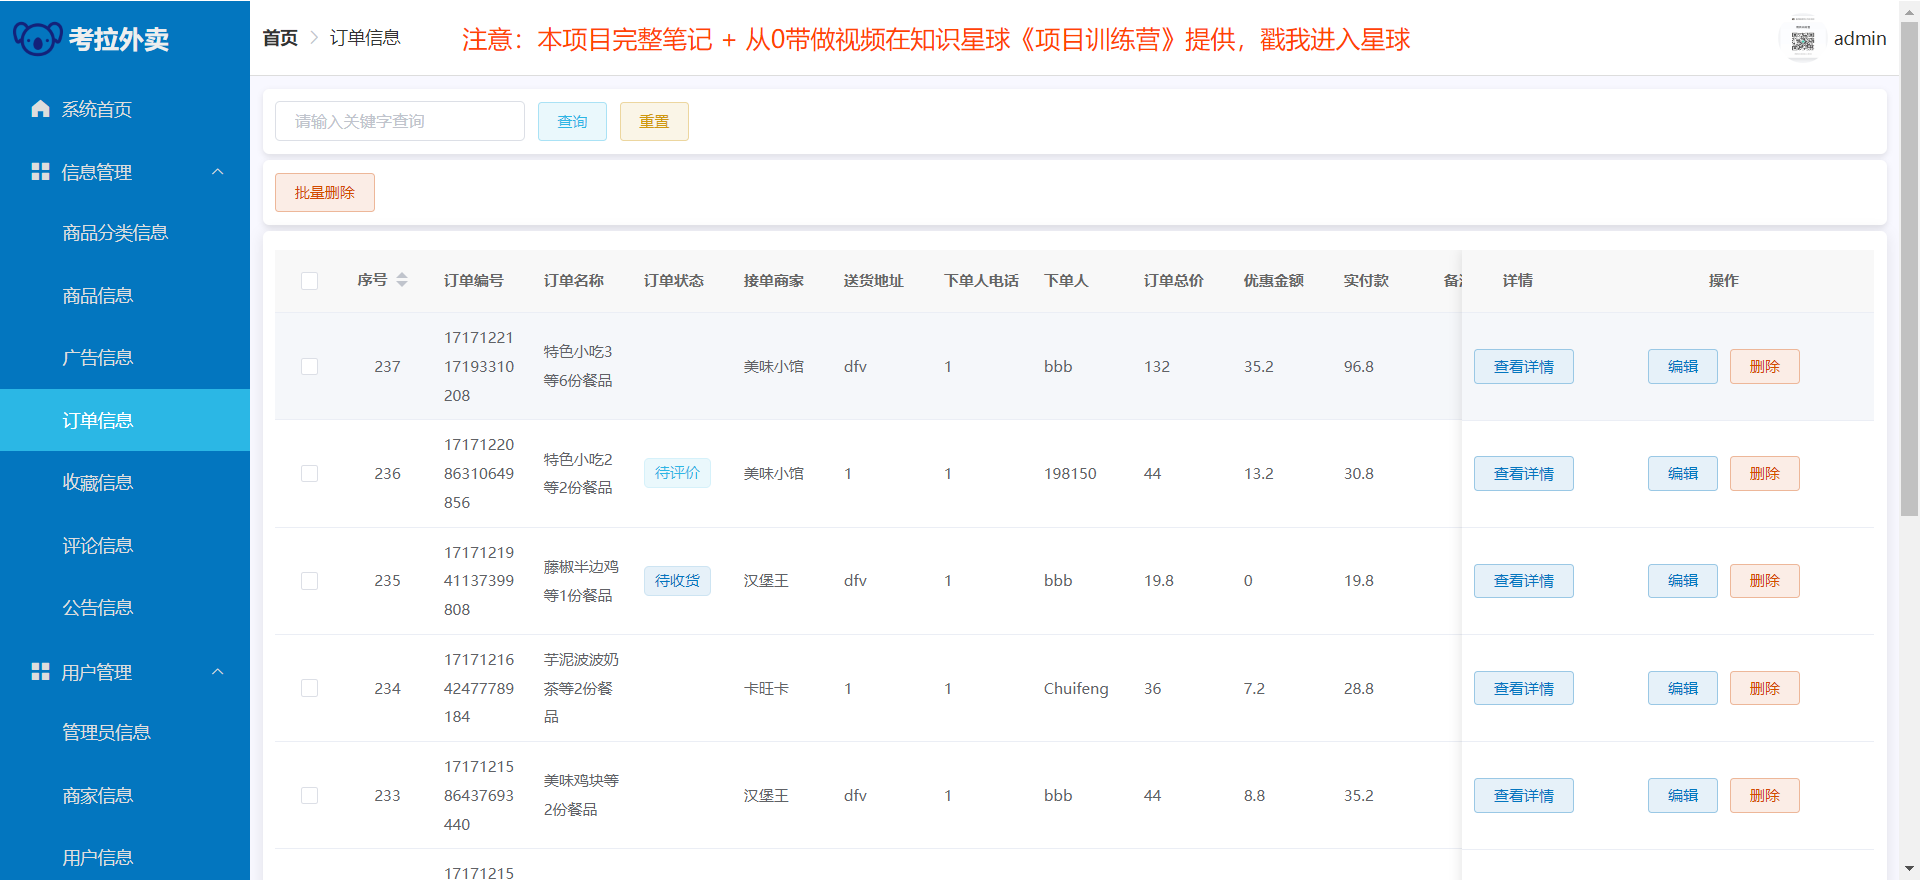Delete order 233
This screenshot has width=1920, height=880.
1764,795
